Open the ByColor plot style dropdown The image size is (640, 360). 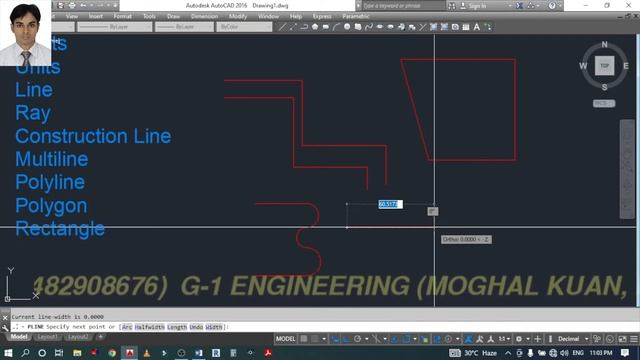(244, 27)
